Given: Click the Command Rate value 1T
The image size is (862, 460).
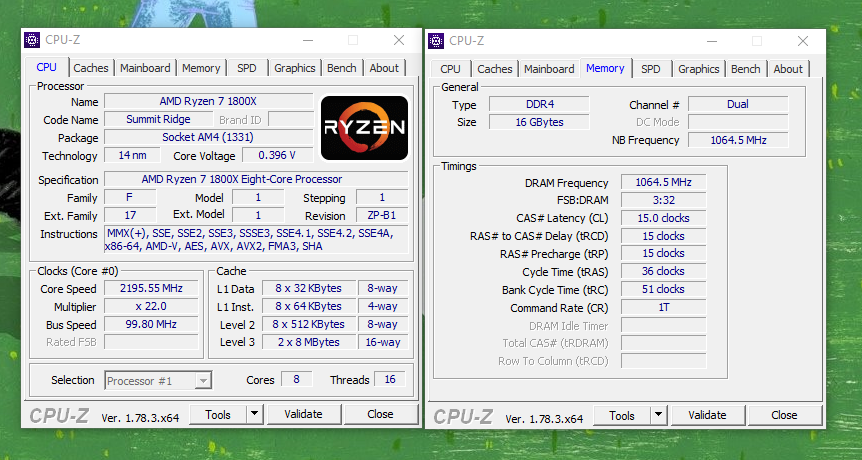Looking at the screenshot, I should click(664, 308).
